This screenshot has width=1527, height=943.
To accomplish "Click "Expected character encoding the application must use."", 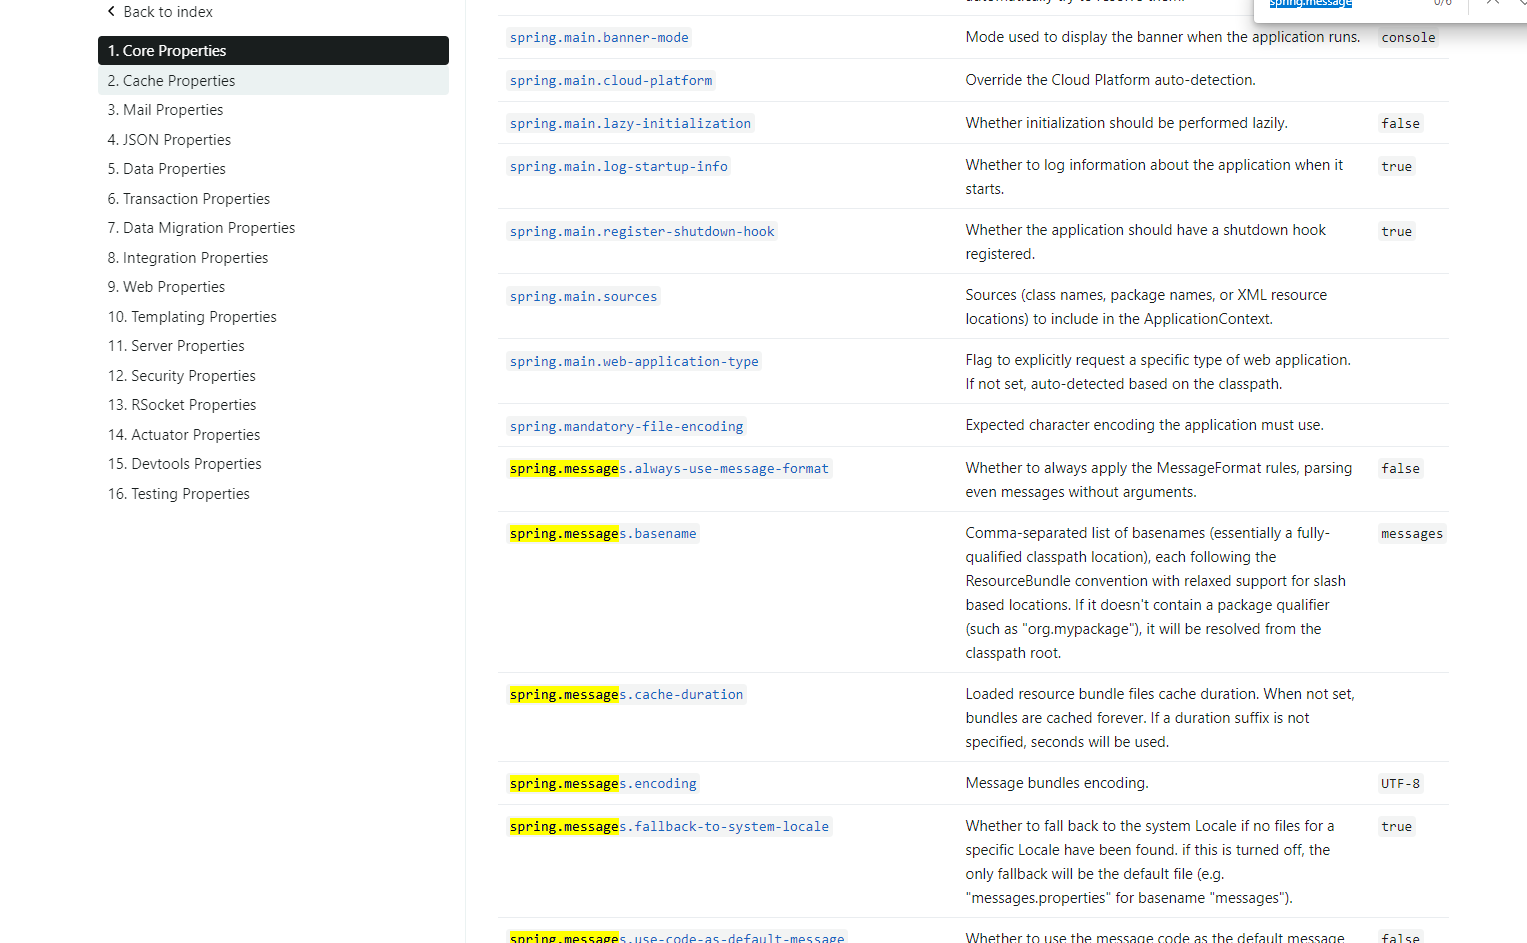I will 1144,425.
